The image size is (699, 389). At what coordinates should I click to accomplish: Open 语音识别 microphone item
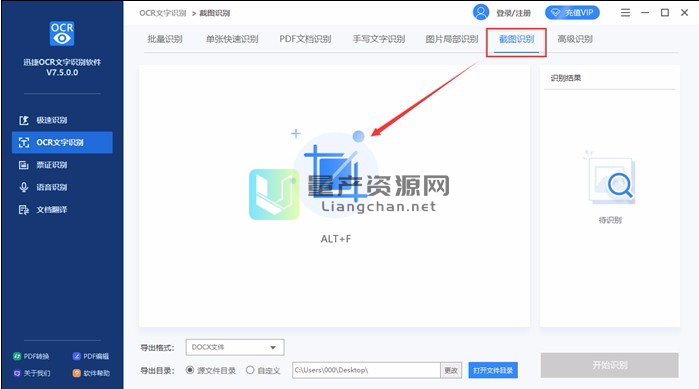tap(44, 187)
